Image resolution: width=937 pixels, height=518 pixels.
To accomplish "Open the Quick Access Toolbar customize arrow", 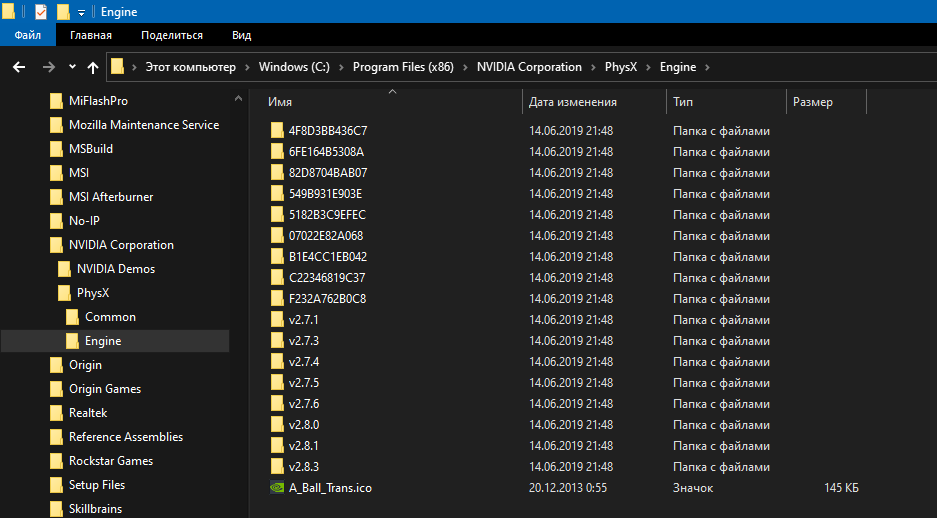I will [x=81, y=13].
